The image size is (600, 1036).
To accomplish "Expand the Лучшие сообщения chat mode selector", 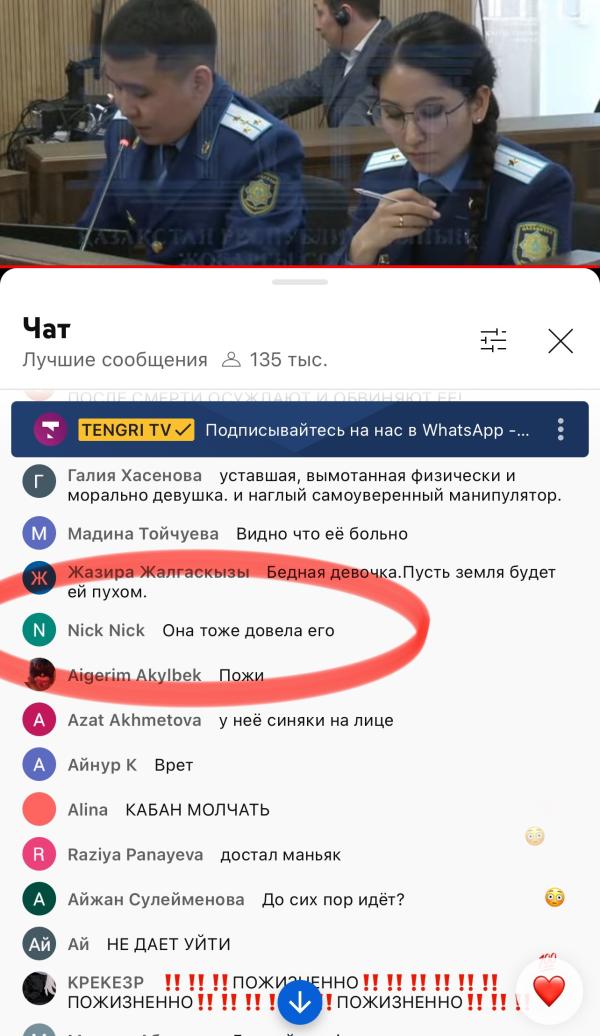I will (x=115, y=360).
